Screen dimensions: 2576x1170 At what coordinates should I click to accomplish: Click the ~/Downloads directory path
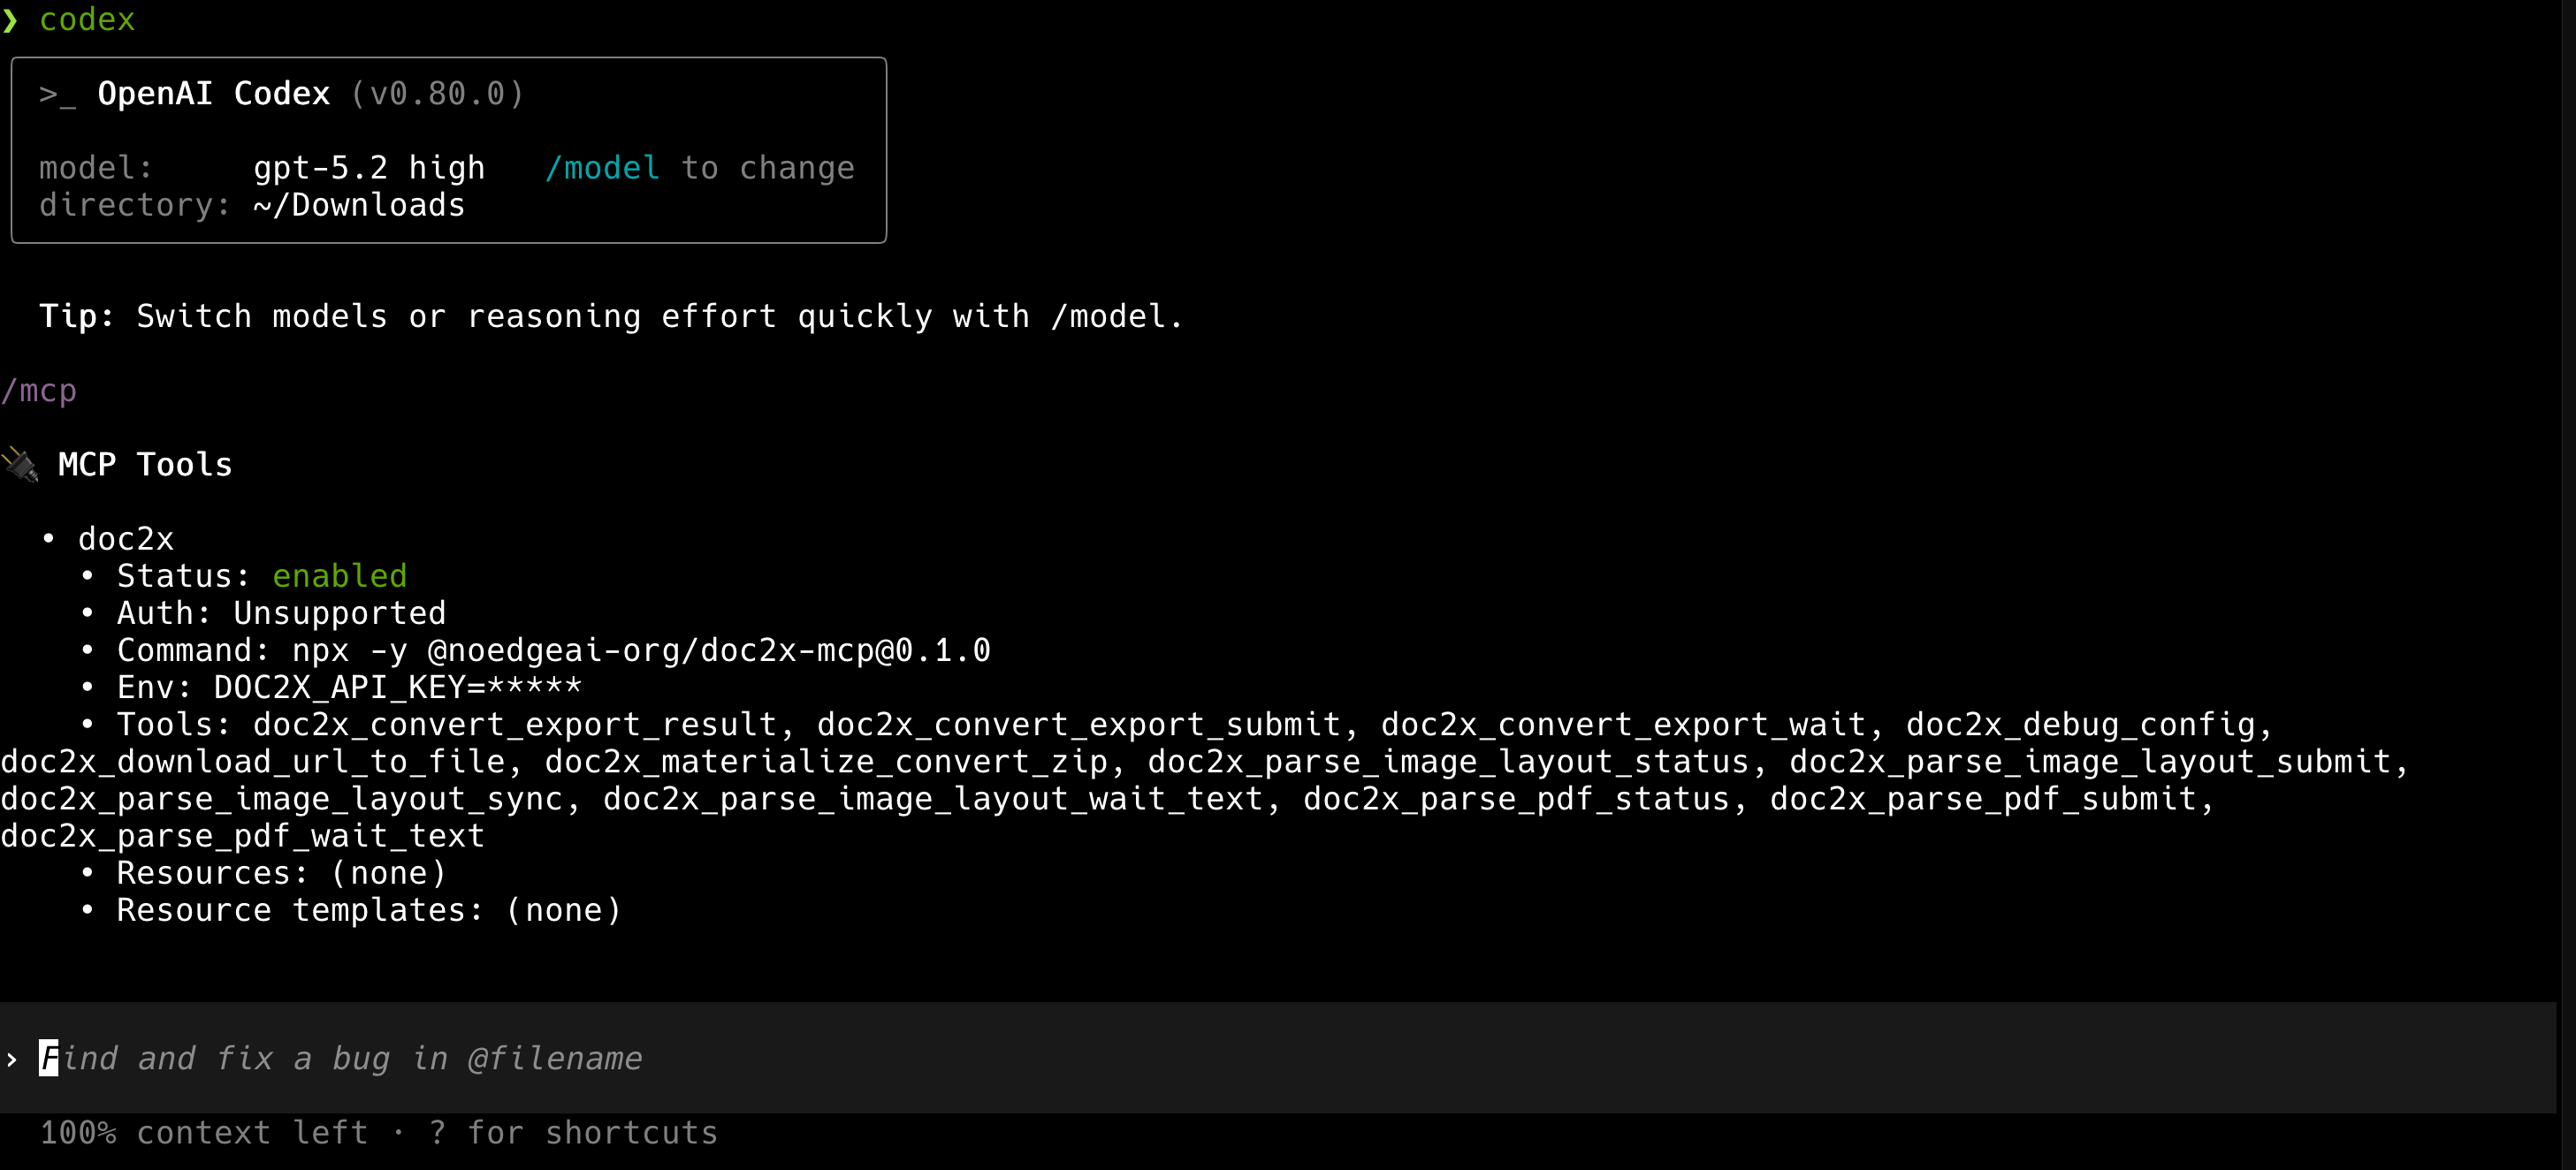[359, 205]
